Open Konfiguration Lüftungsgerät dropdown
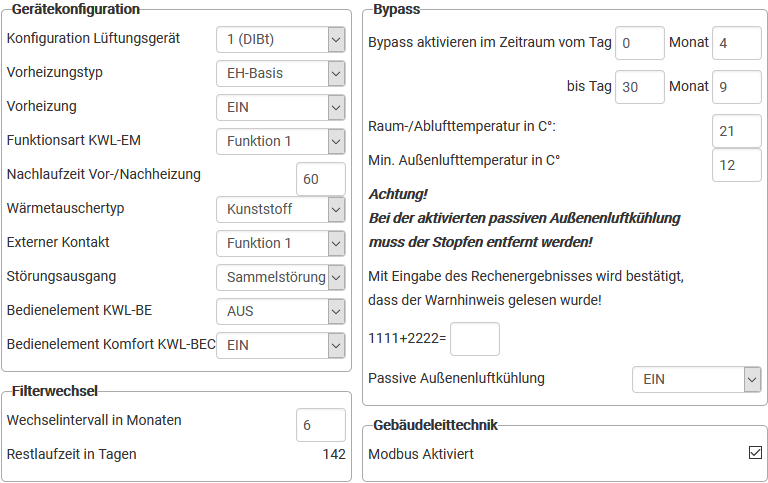Screen dimensions: 768x483 coord(281,39)
